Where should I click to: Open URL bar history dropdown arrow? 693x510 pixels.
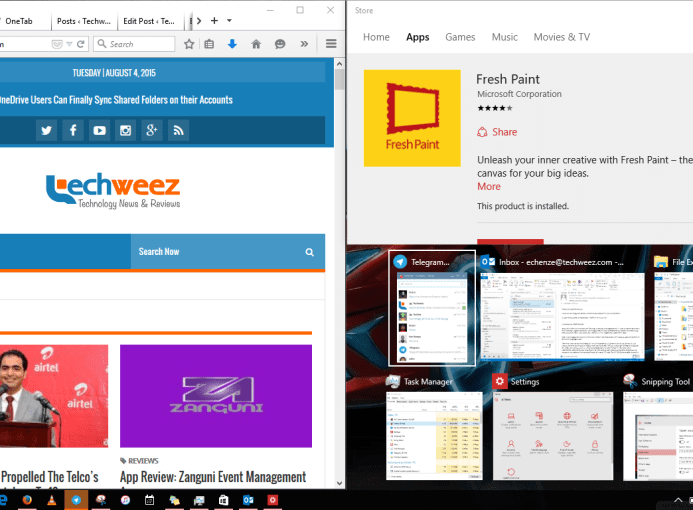(69, 44)
